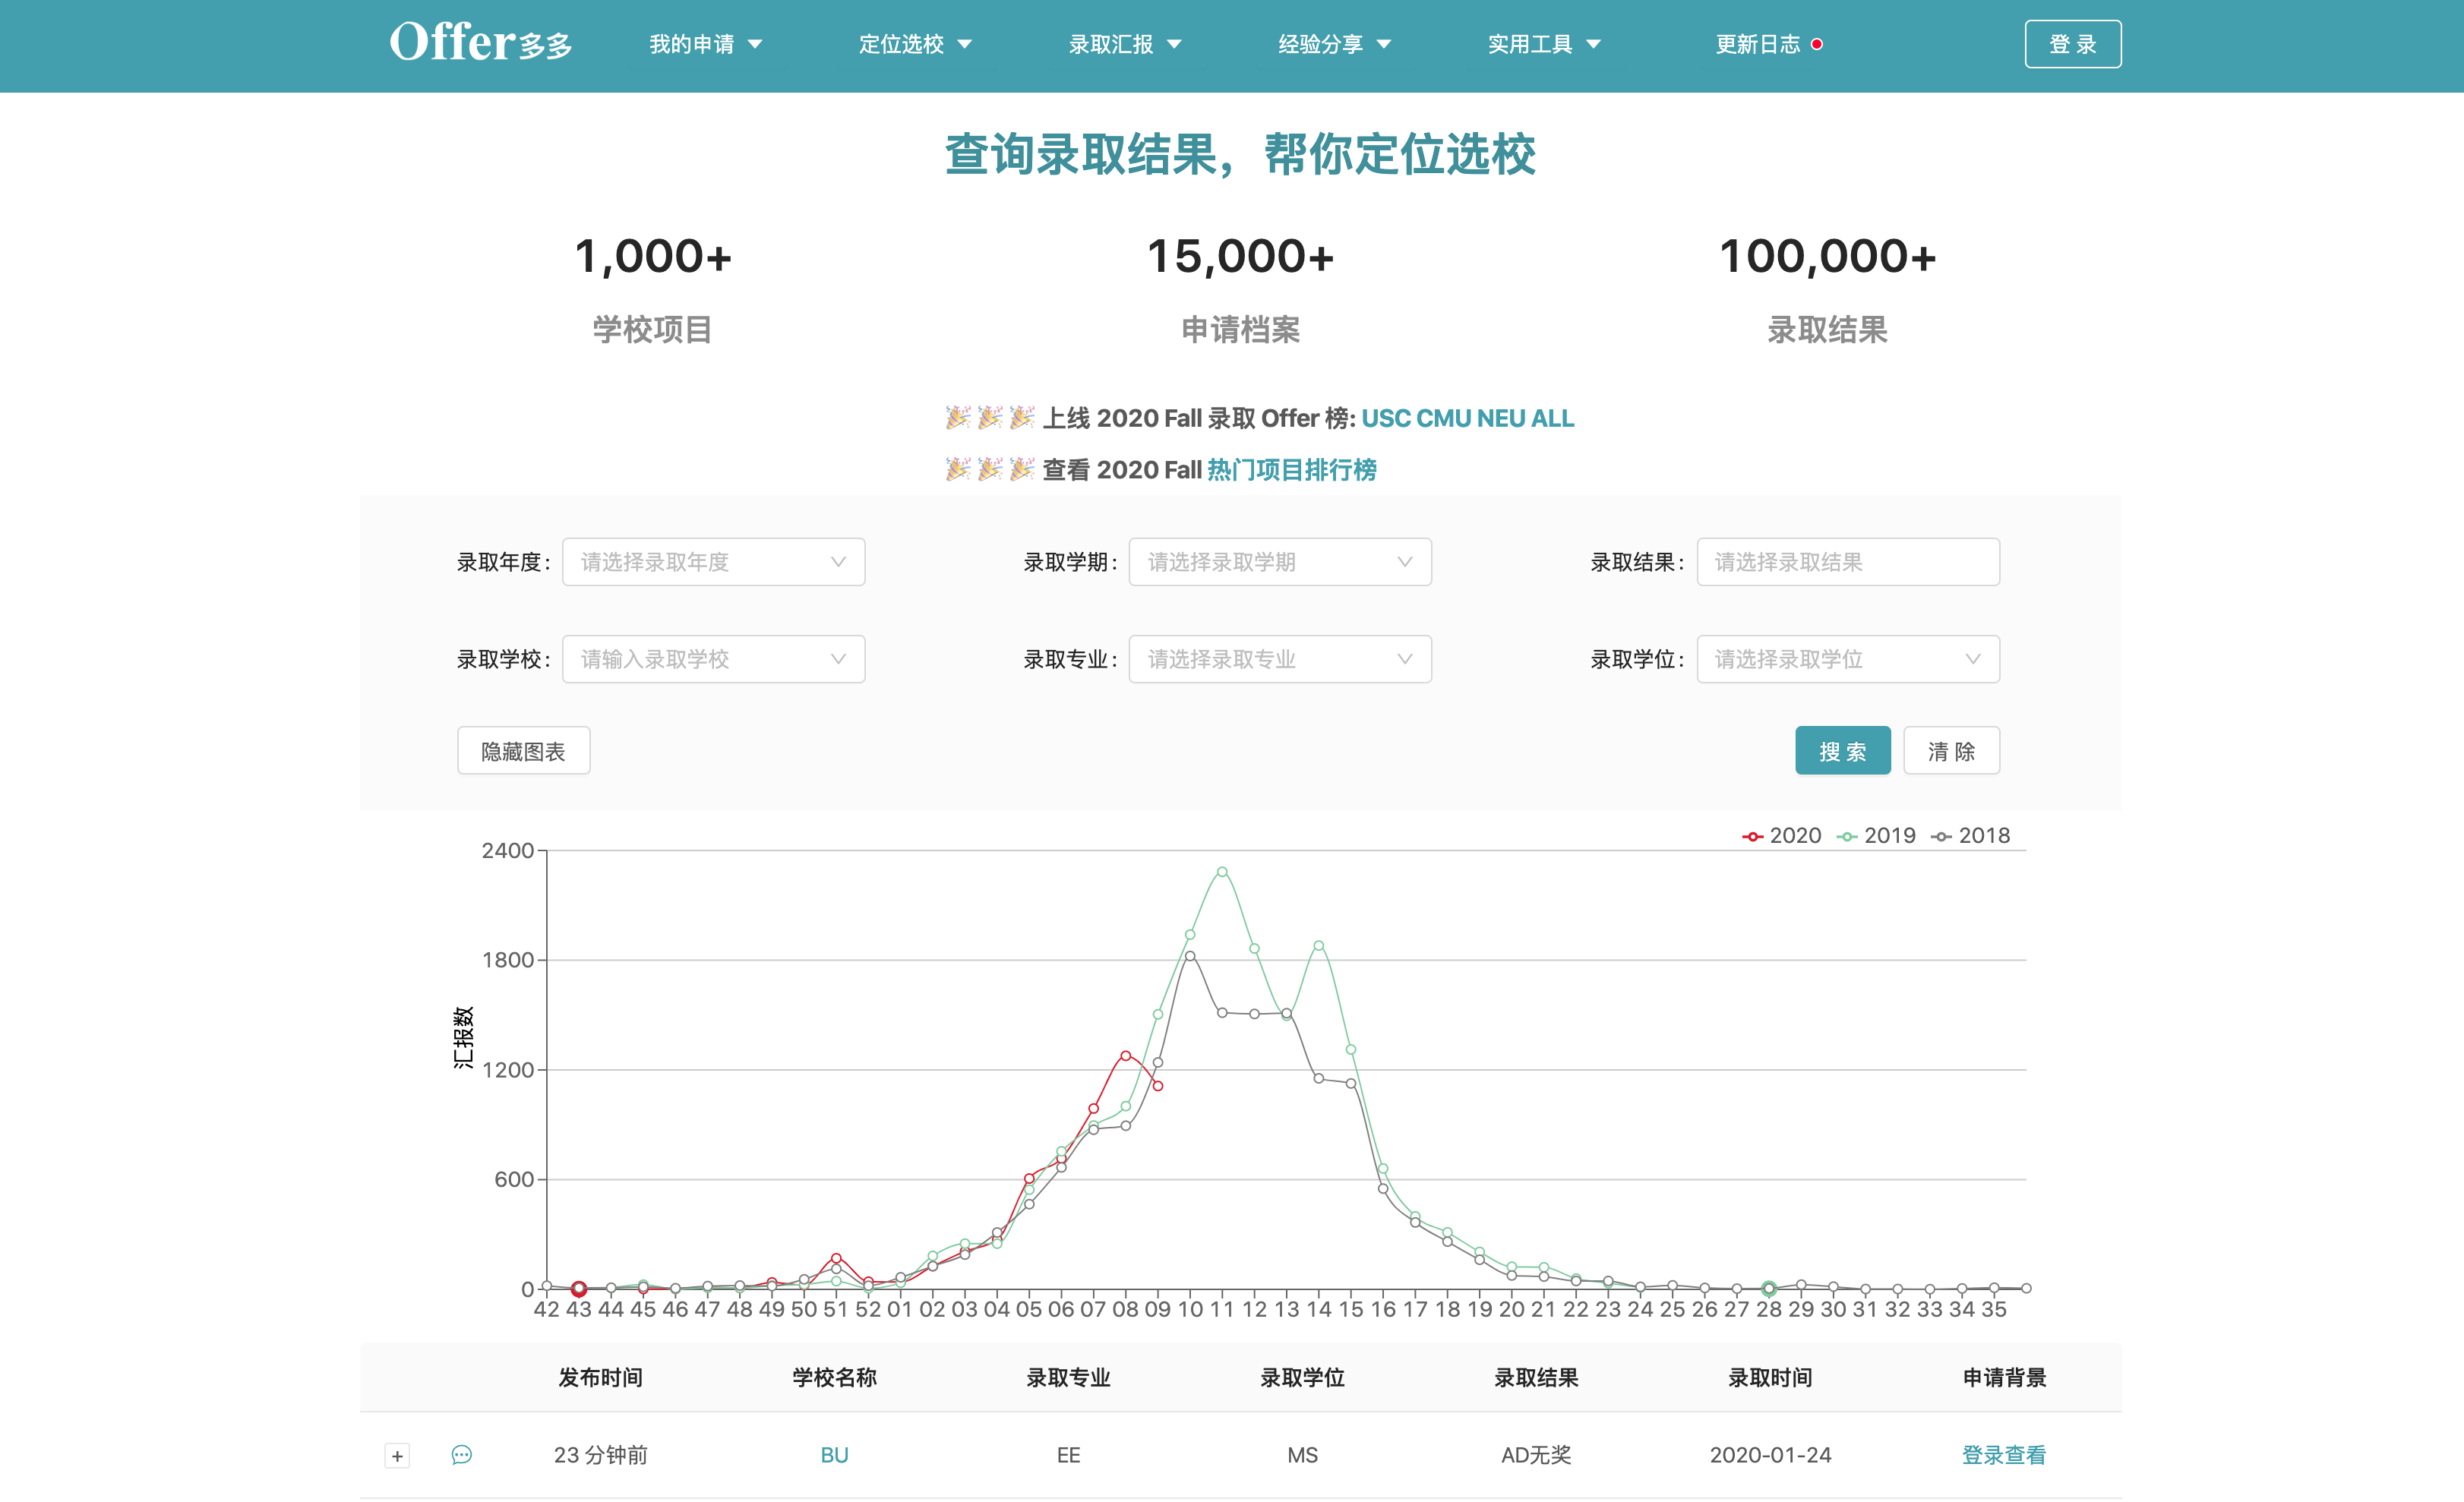2464x1502 pixels.
Task: Click the 实用工具 dropdown arrow
Action: click(1594, 44)
